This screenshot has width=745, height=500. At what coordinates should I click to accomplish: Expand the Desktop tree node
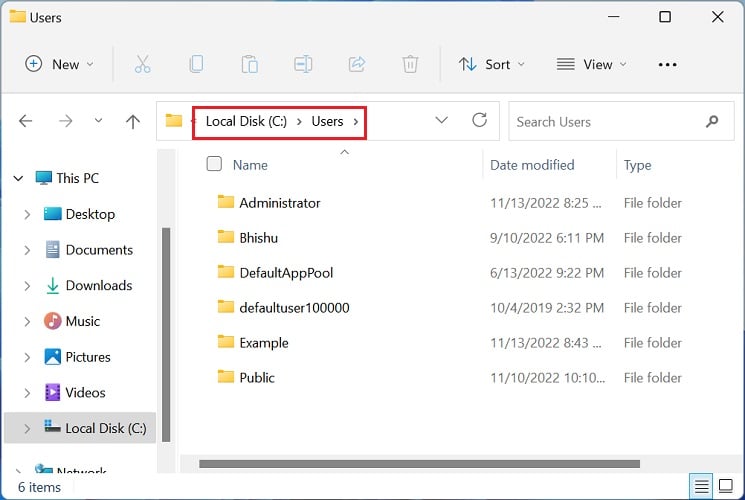27,214
